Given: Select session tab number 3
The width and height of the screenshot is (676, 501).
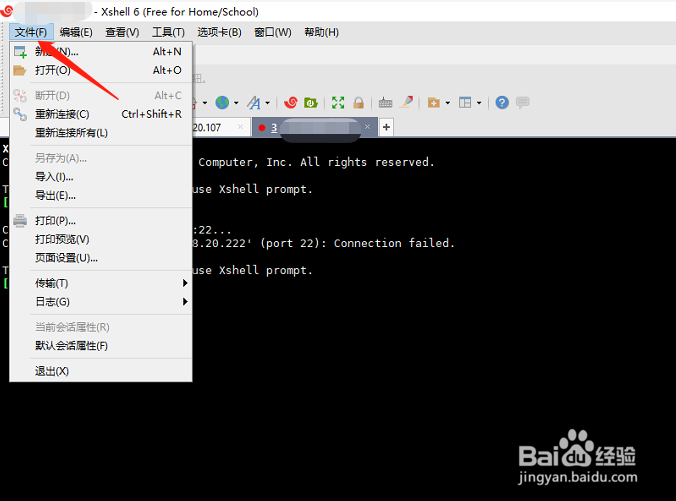Looking at the screenshot, I should 315,128.
